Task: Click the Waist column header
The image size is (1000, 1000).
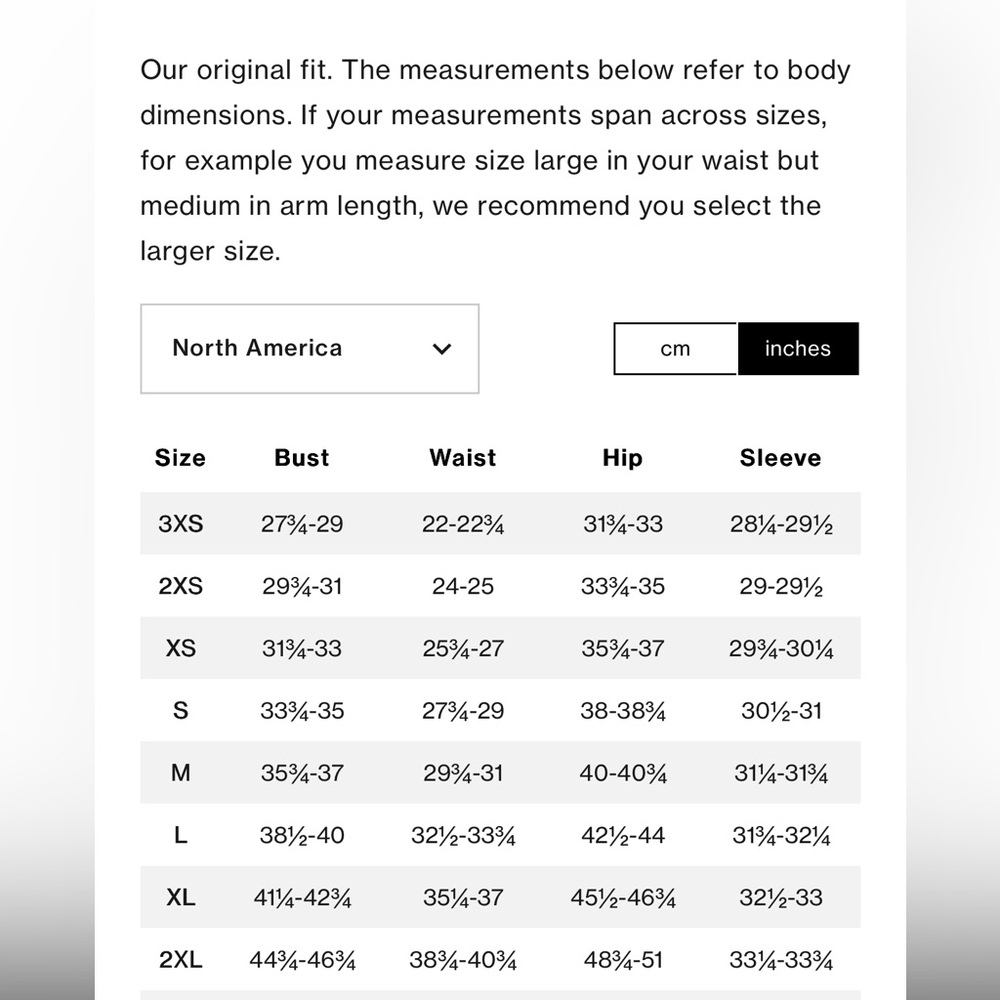Action: coord(462,458)
